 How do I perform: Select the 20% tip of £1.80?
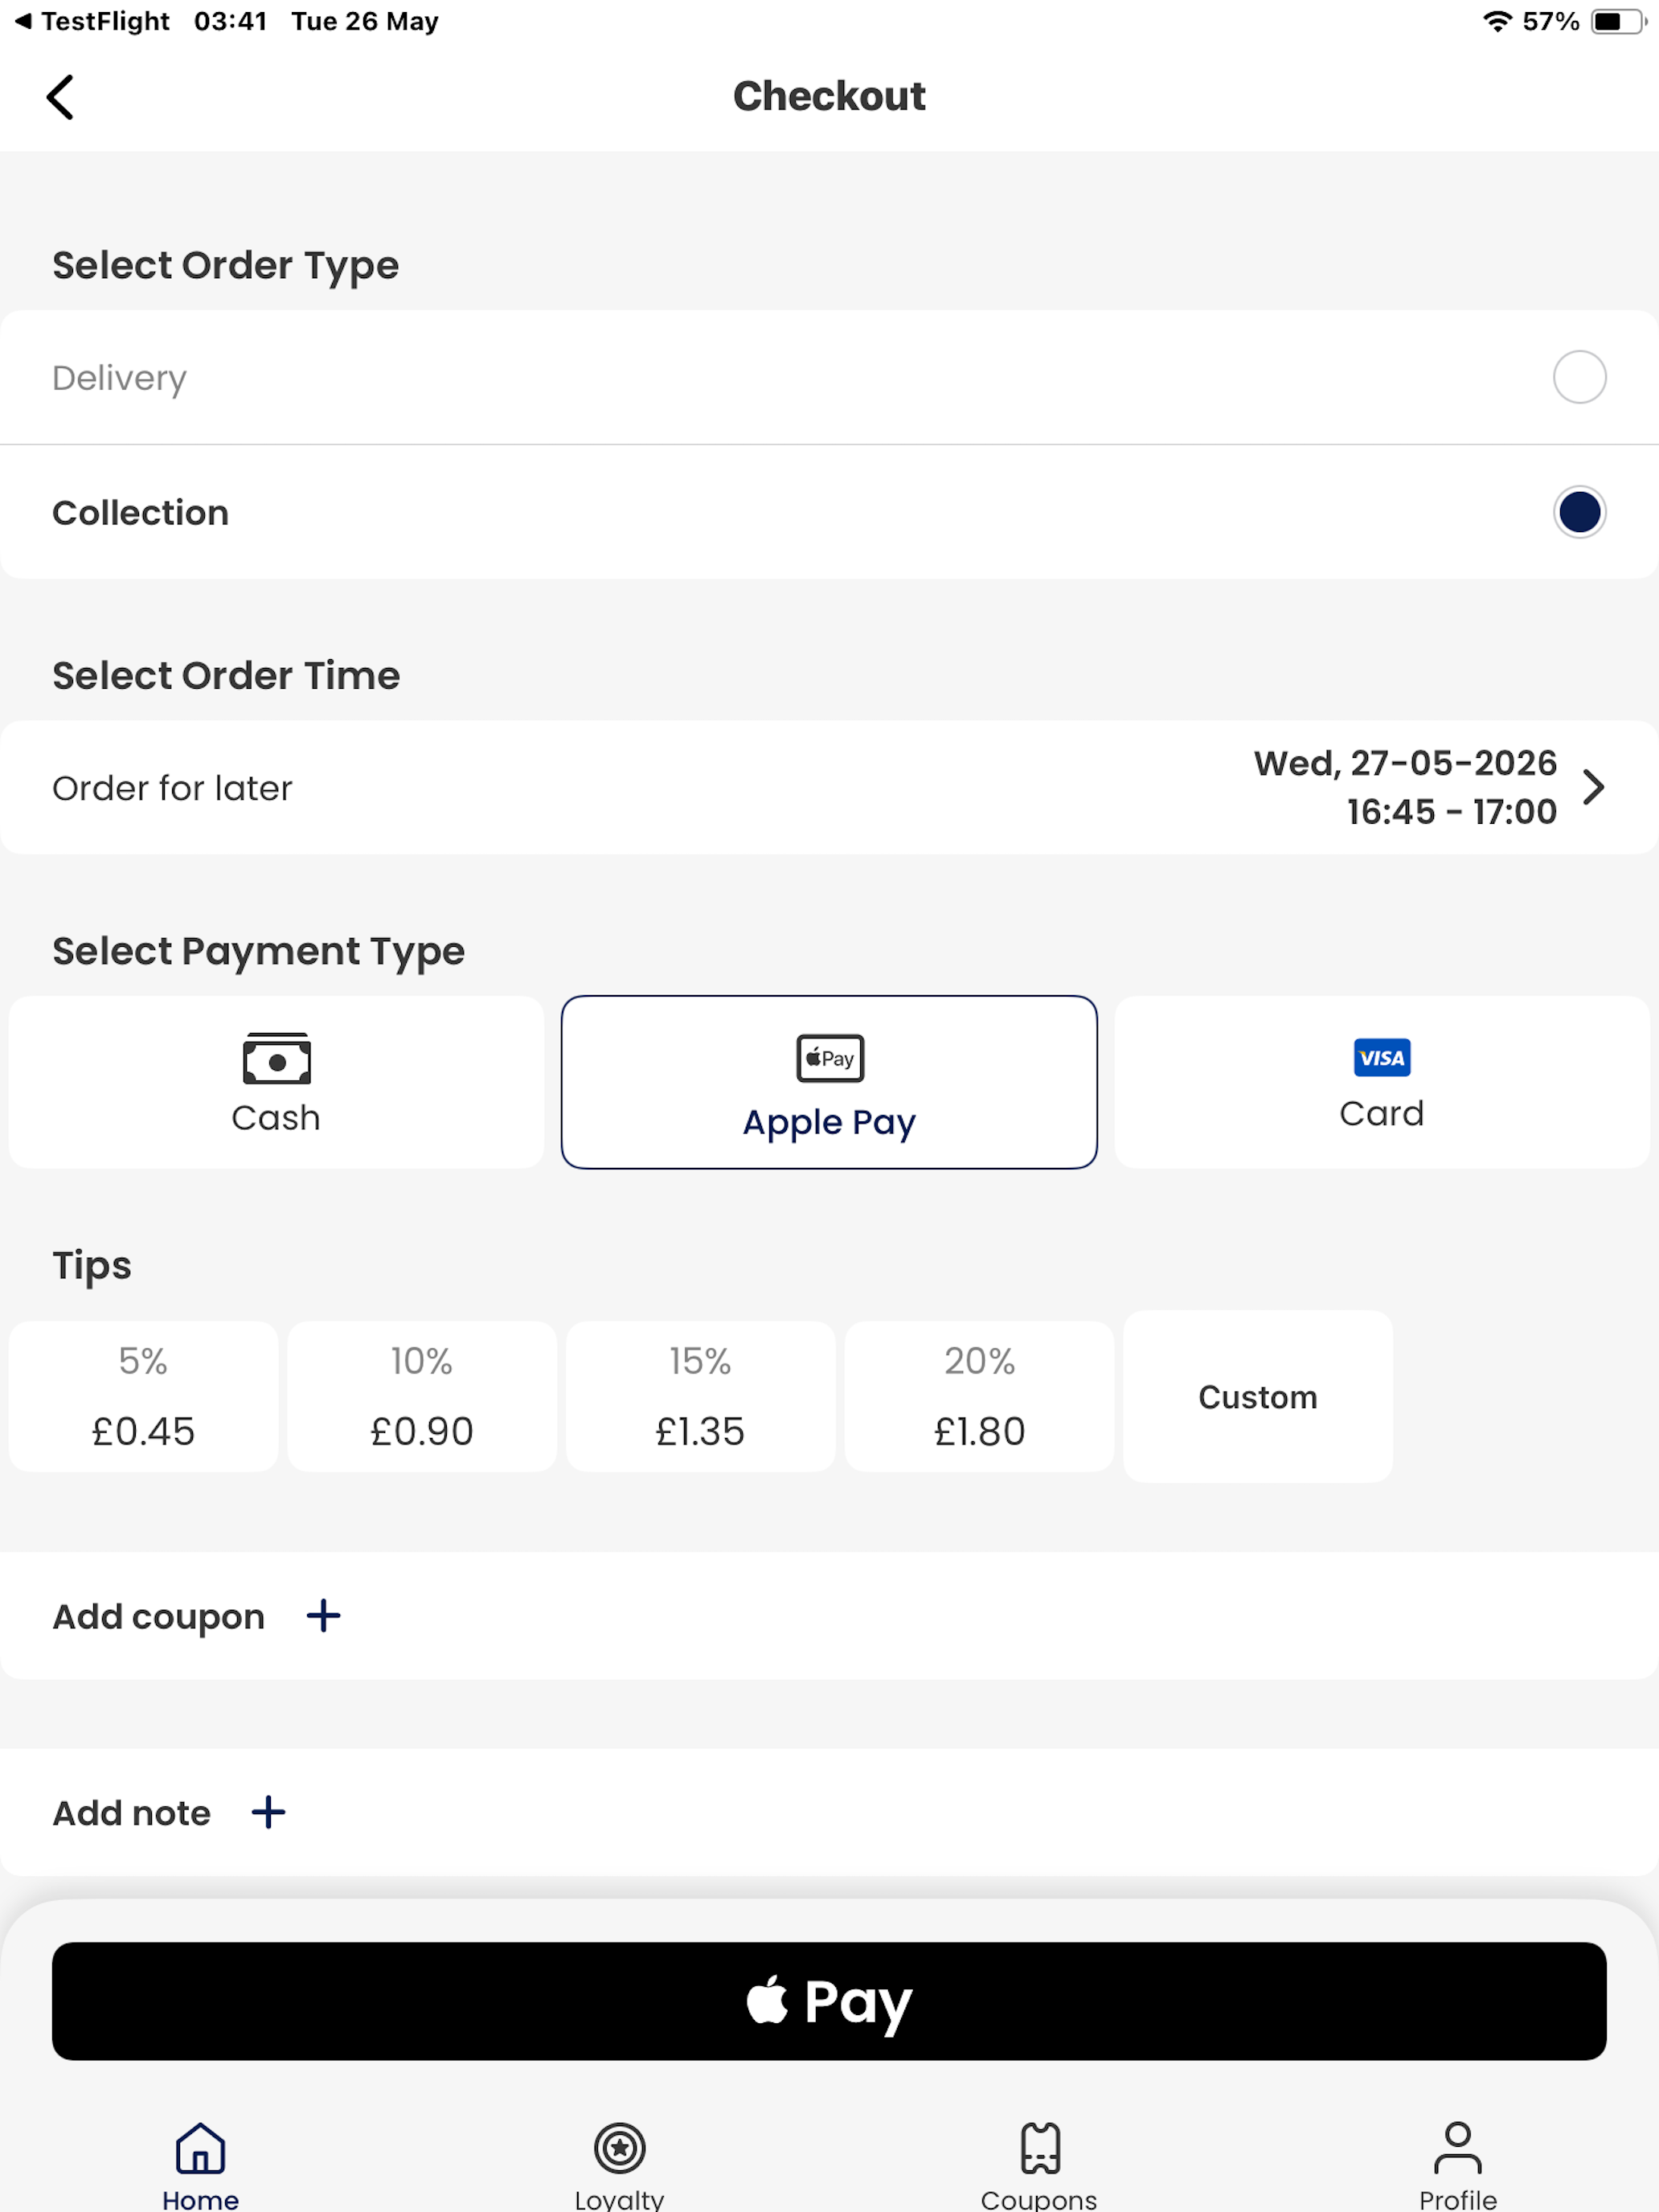pyautogui.click(x=979, y=1396)
